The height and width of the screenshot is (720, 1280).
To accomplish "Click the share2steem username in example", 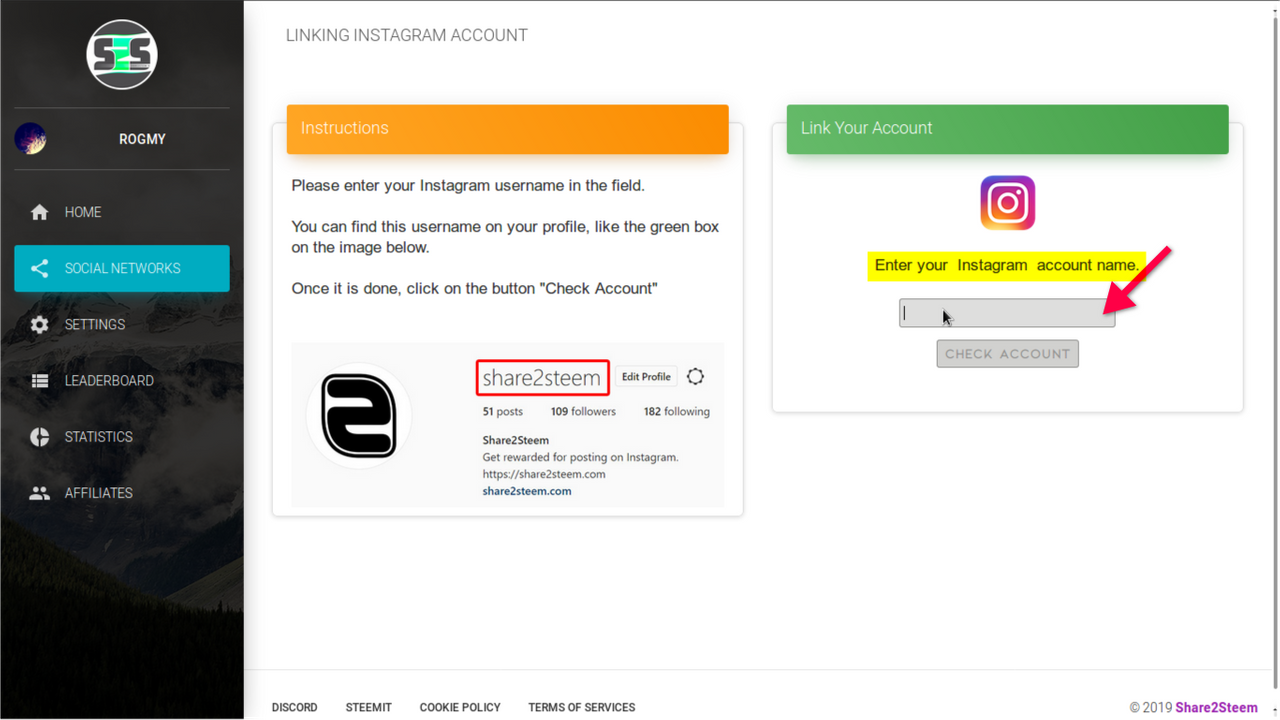I will click(x=542, y=378).
